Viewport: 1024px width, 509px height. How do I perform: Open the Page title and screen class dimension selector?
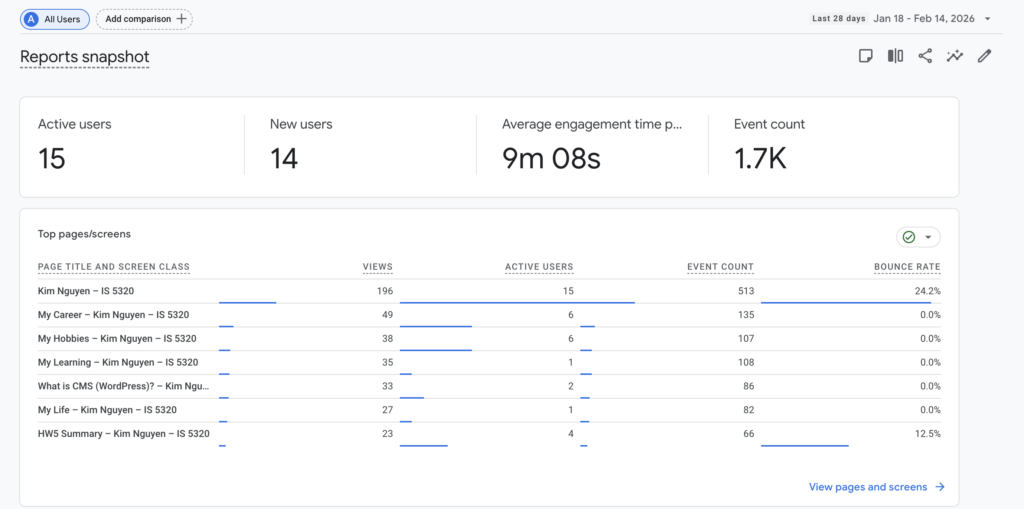tap(114, 267)
